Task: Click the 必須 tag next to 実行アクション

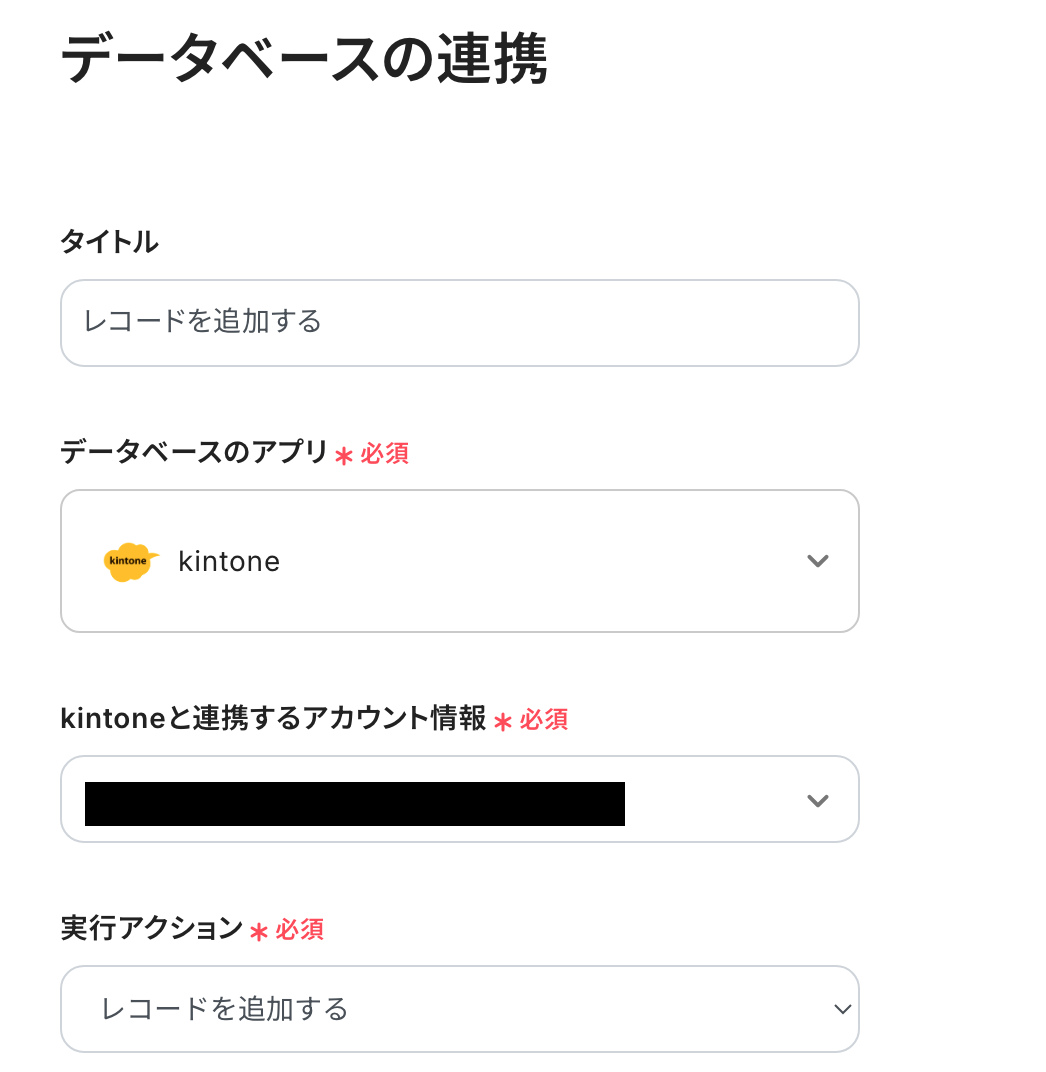Action: 300,930
